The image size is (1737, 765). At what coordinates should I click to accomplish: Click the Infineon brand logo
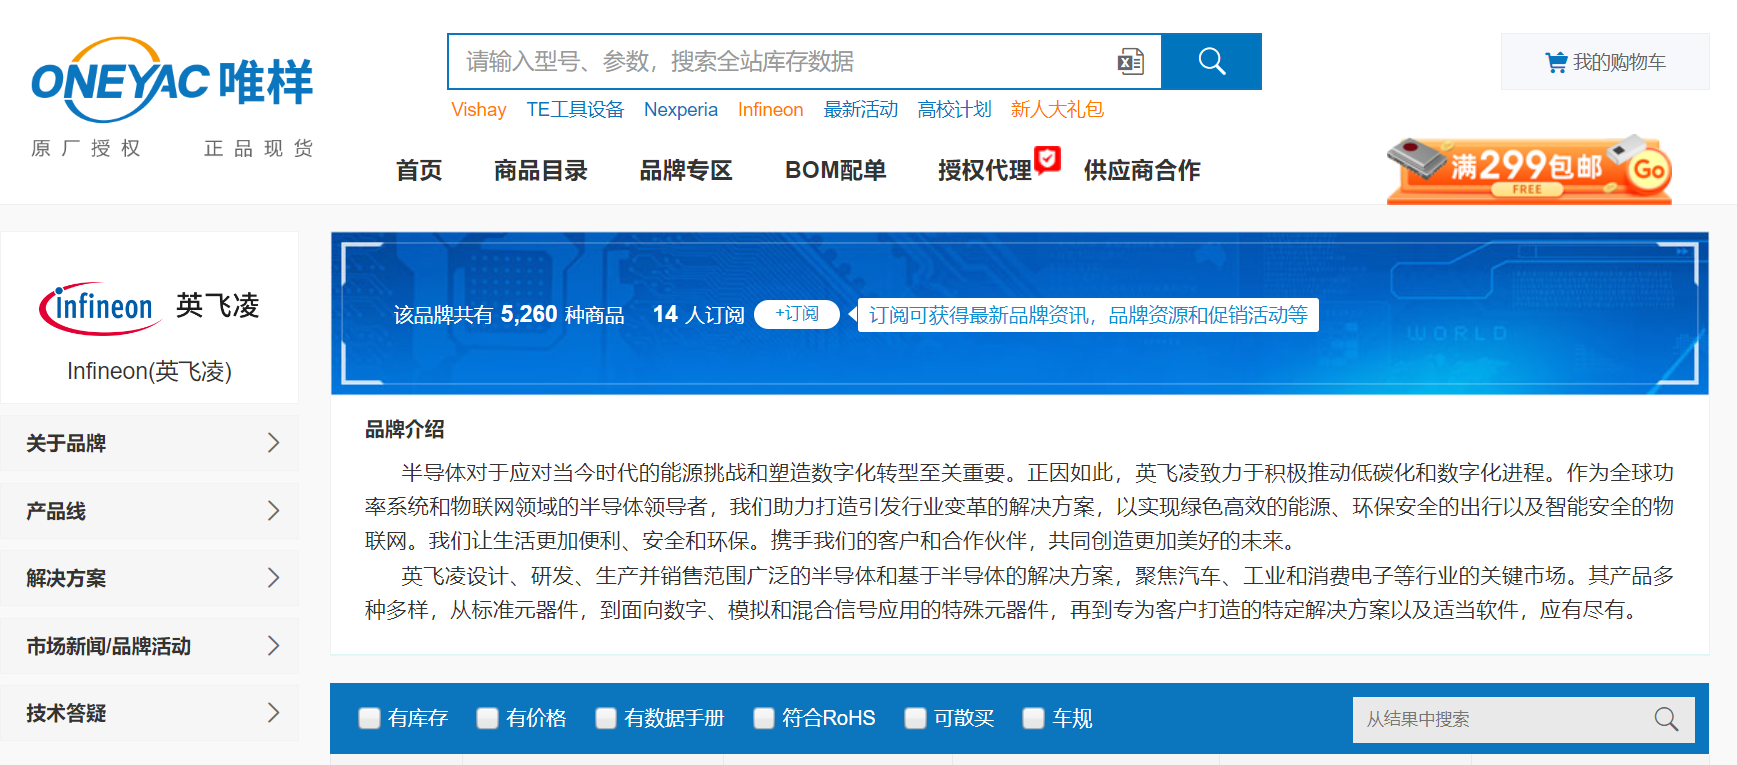100,307
